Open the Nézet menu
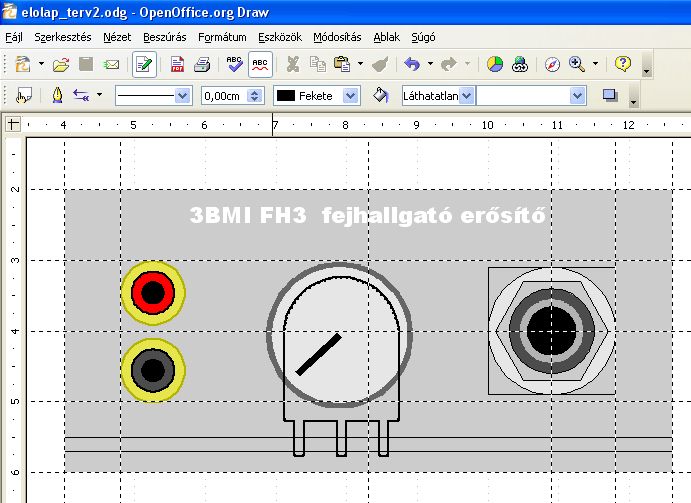 tap(117, 37)
